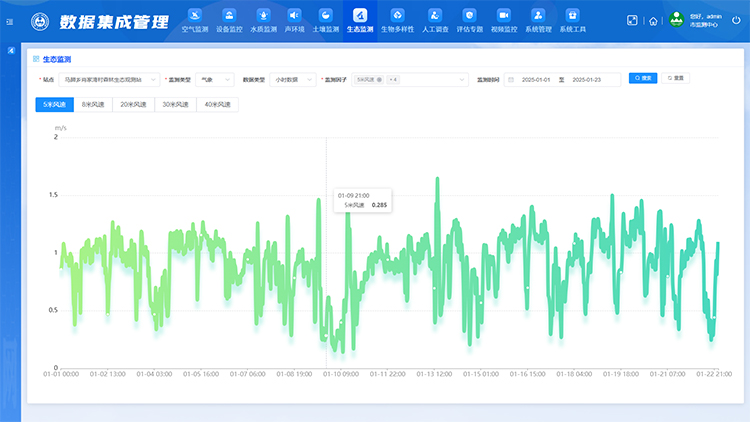
Task: Open 声环境 sound environment module
Action: pyautogui.click(x=294, y=20)
